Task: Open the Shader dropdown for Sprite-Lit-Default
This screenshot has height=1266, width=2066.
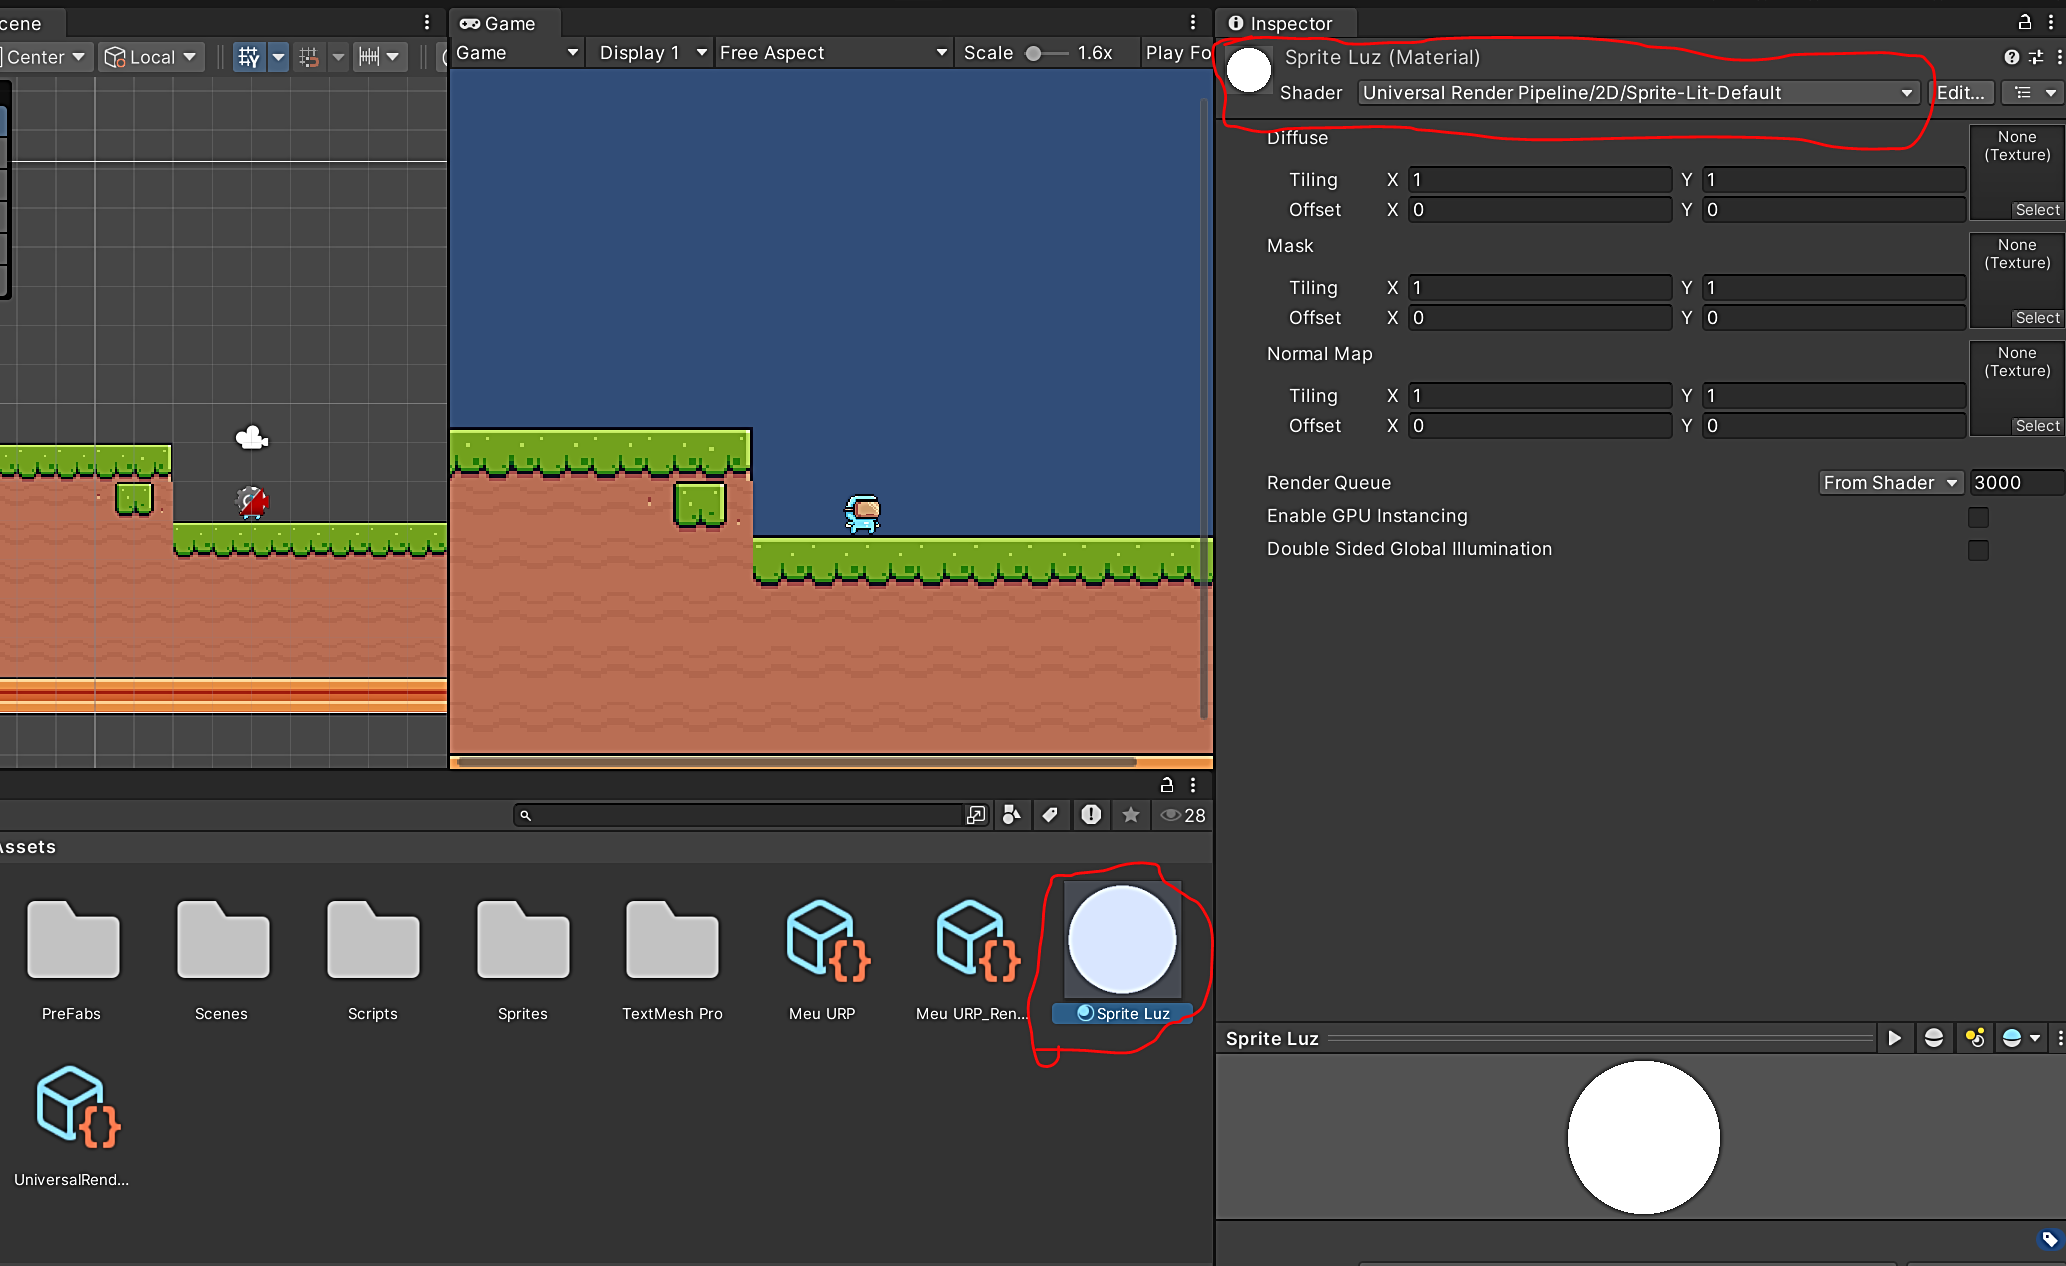Action: [x=1637, y=93]
